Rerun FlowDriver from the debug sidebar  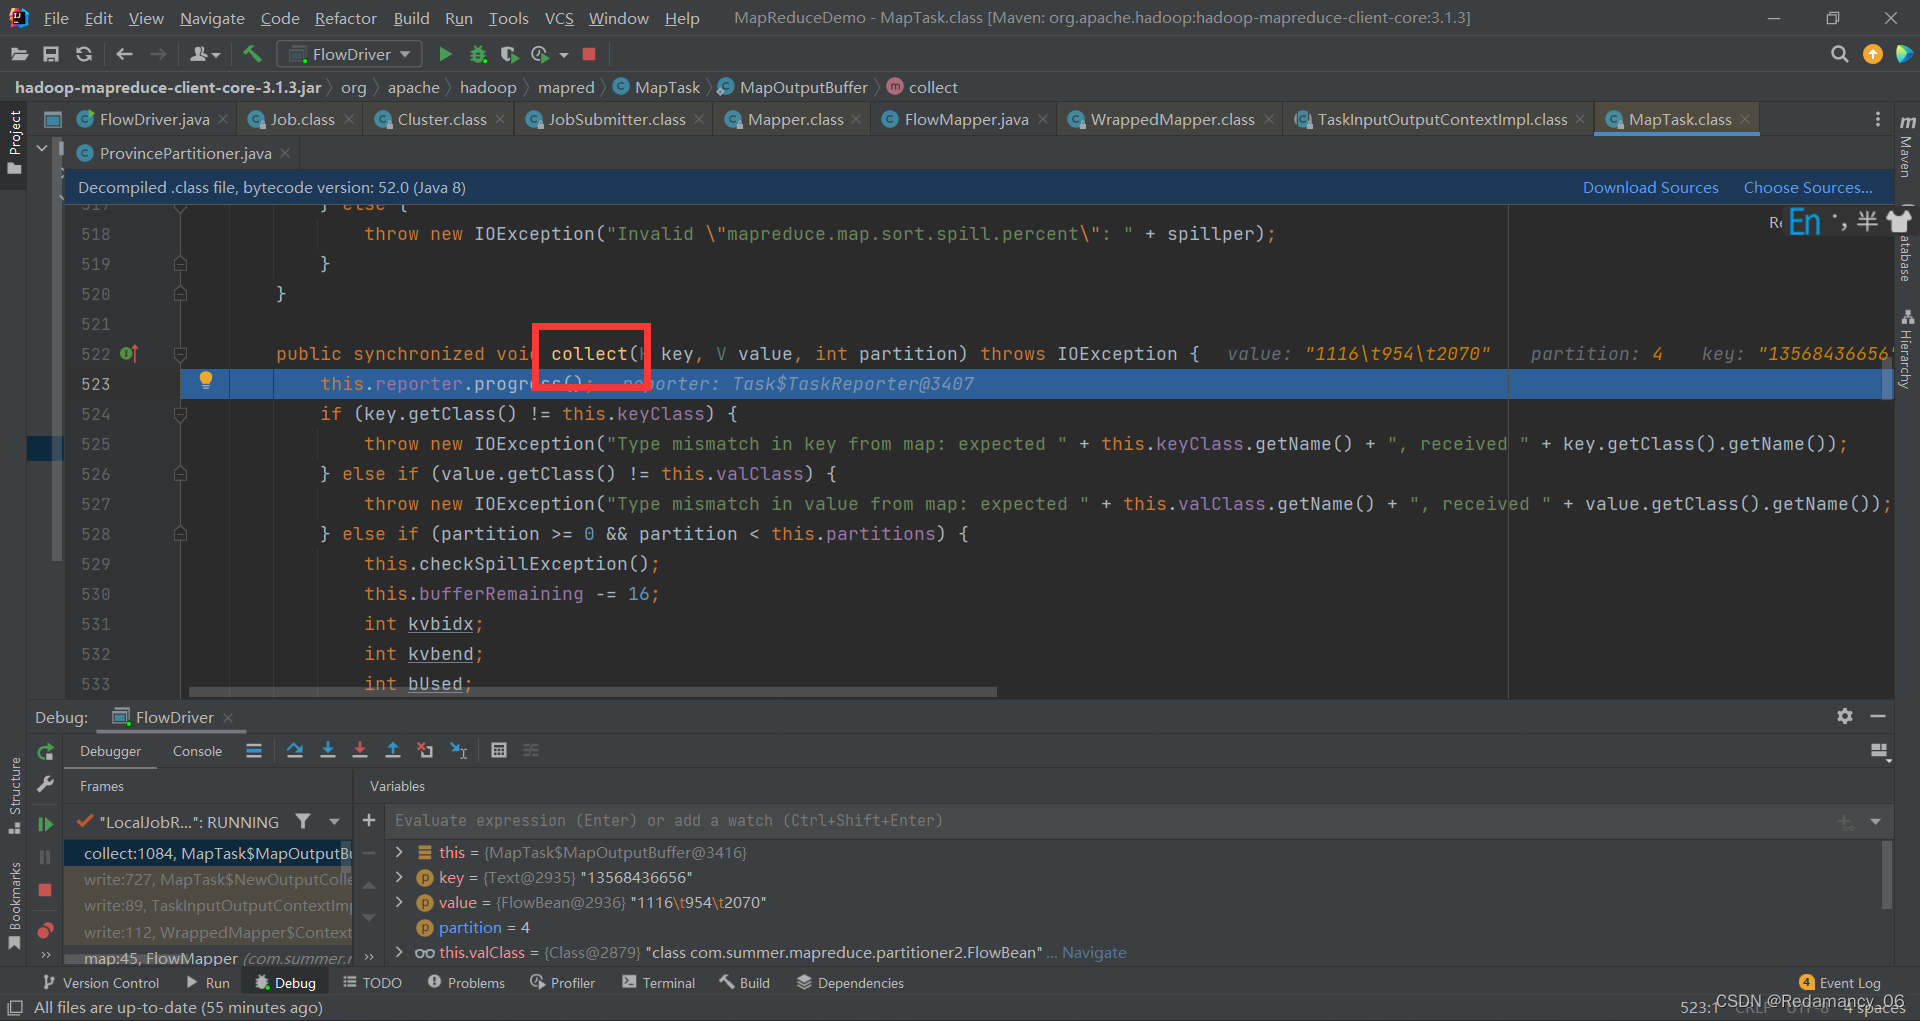(x=45, y=752)
